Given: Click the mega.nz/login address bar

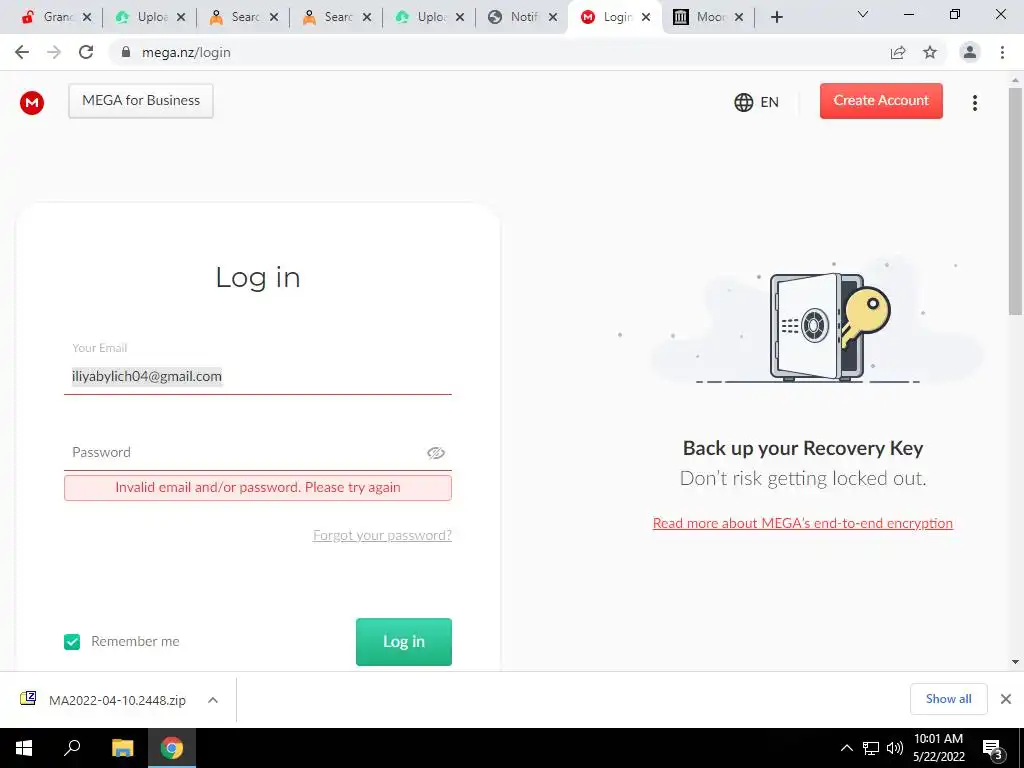Looking at the screenshot, I should click(496, 52).
